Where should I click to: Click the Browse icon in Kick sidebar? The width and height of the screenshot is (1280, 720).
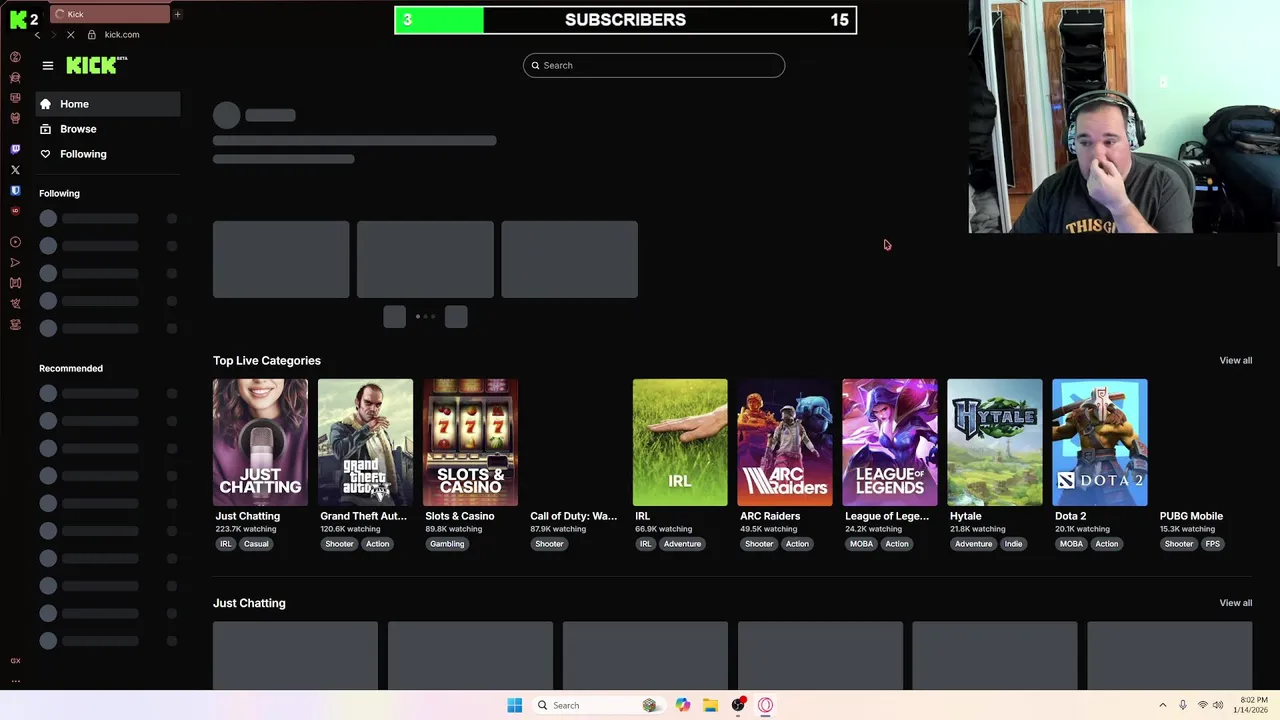click(x=45, y=129)
